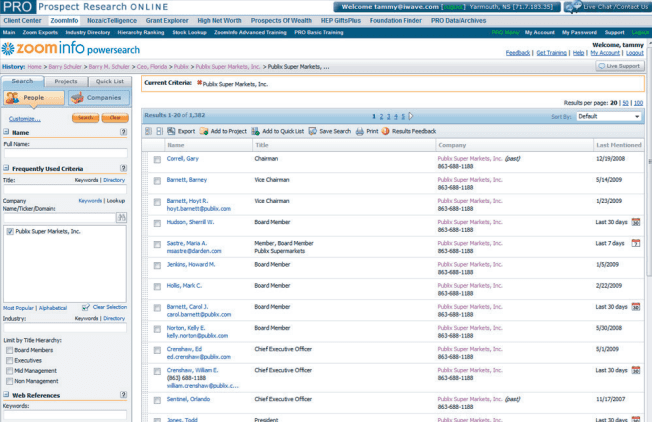Click the ZoomInfo powersearch logo
Viewport: 652px width, 422px height.
click(71, 49)
